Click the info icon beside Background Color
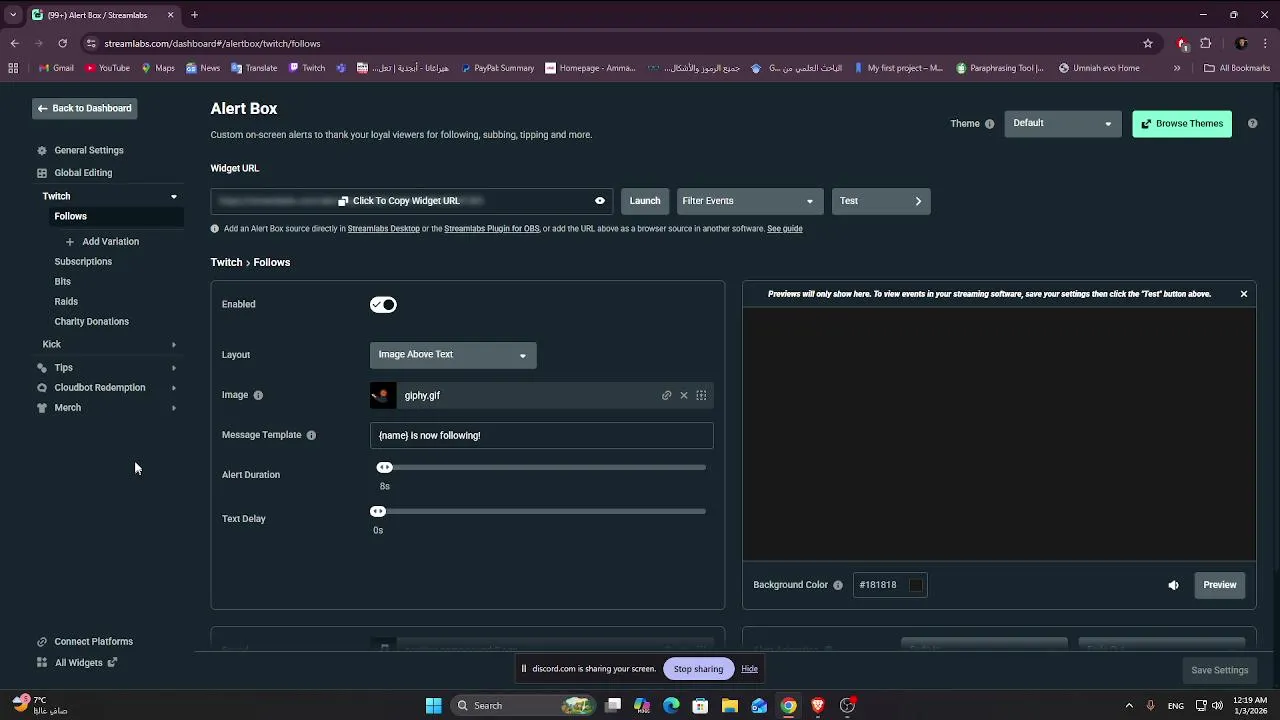Viewport: 1280px width, 720px height. [x=838, y=585]
